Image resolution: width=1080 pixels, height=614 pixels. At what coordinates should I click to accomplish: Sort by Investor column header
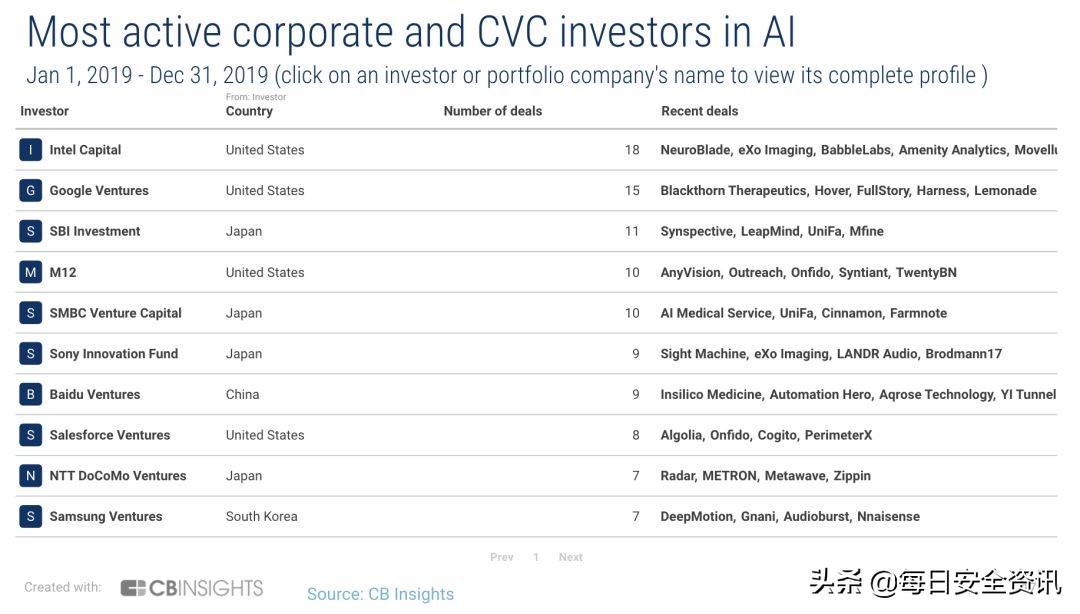[45, 111]
